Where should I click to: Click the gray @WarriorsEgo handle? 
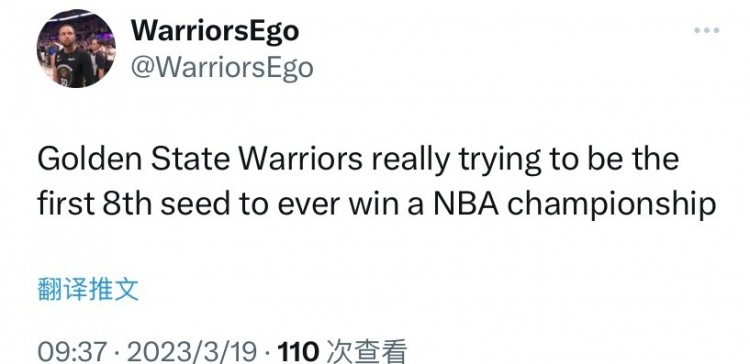click(x=222, y=67)
